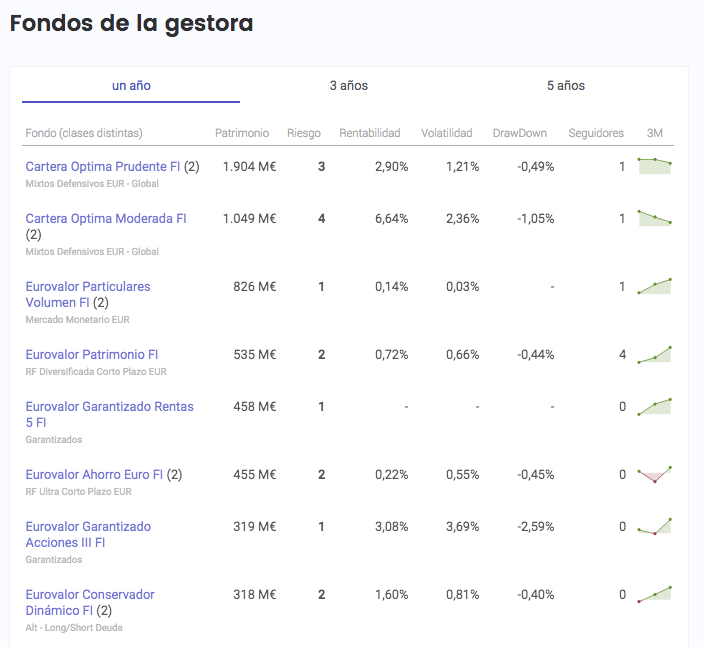Click the 'Fondos de la gestora' heading
The image size is (704, 647).
132,23
